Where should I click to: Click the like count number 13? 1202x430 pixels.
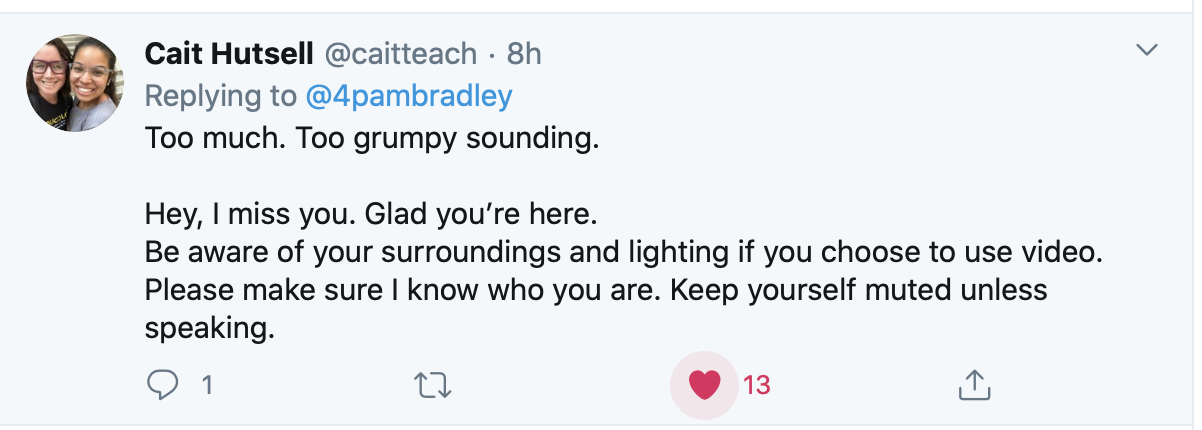pos(757,384)
